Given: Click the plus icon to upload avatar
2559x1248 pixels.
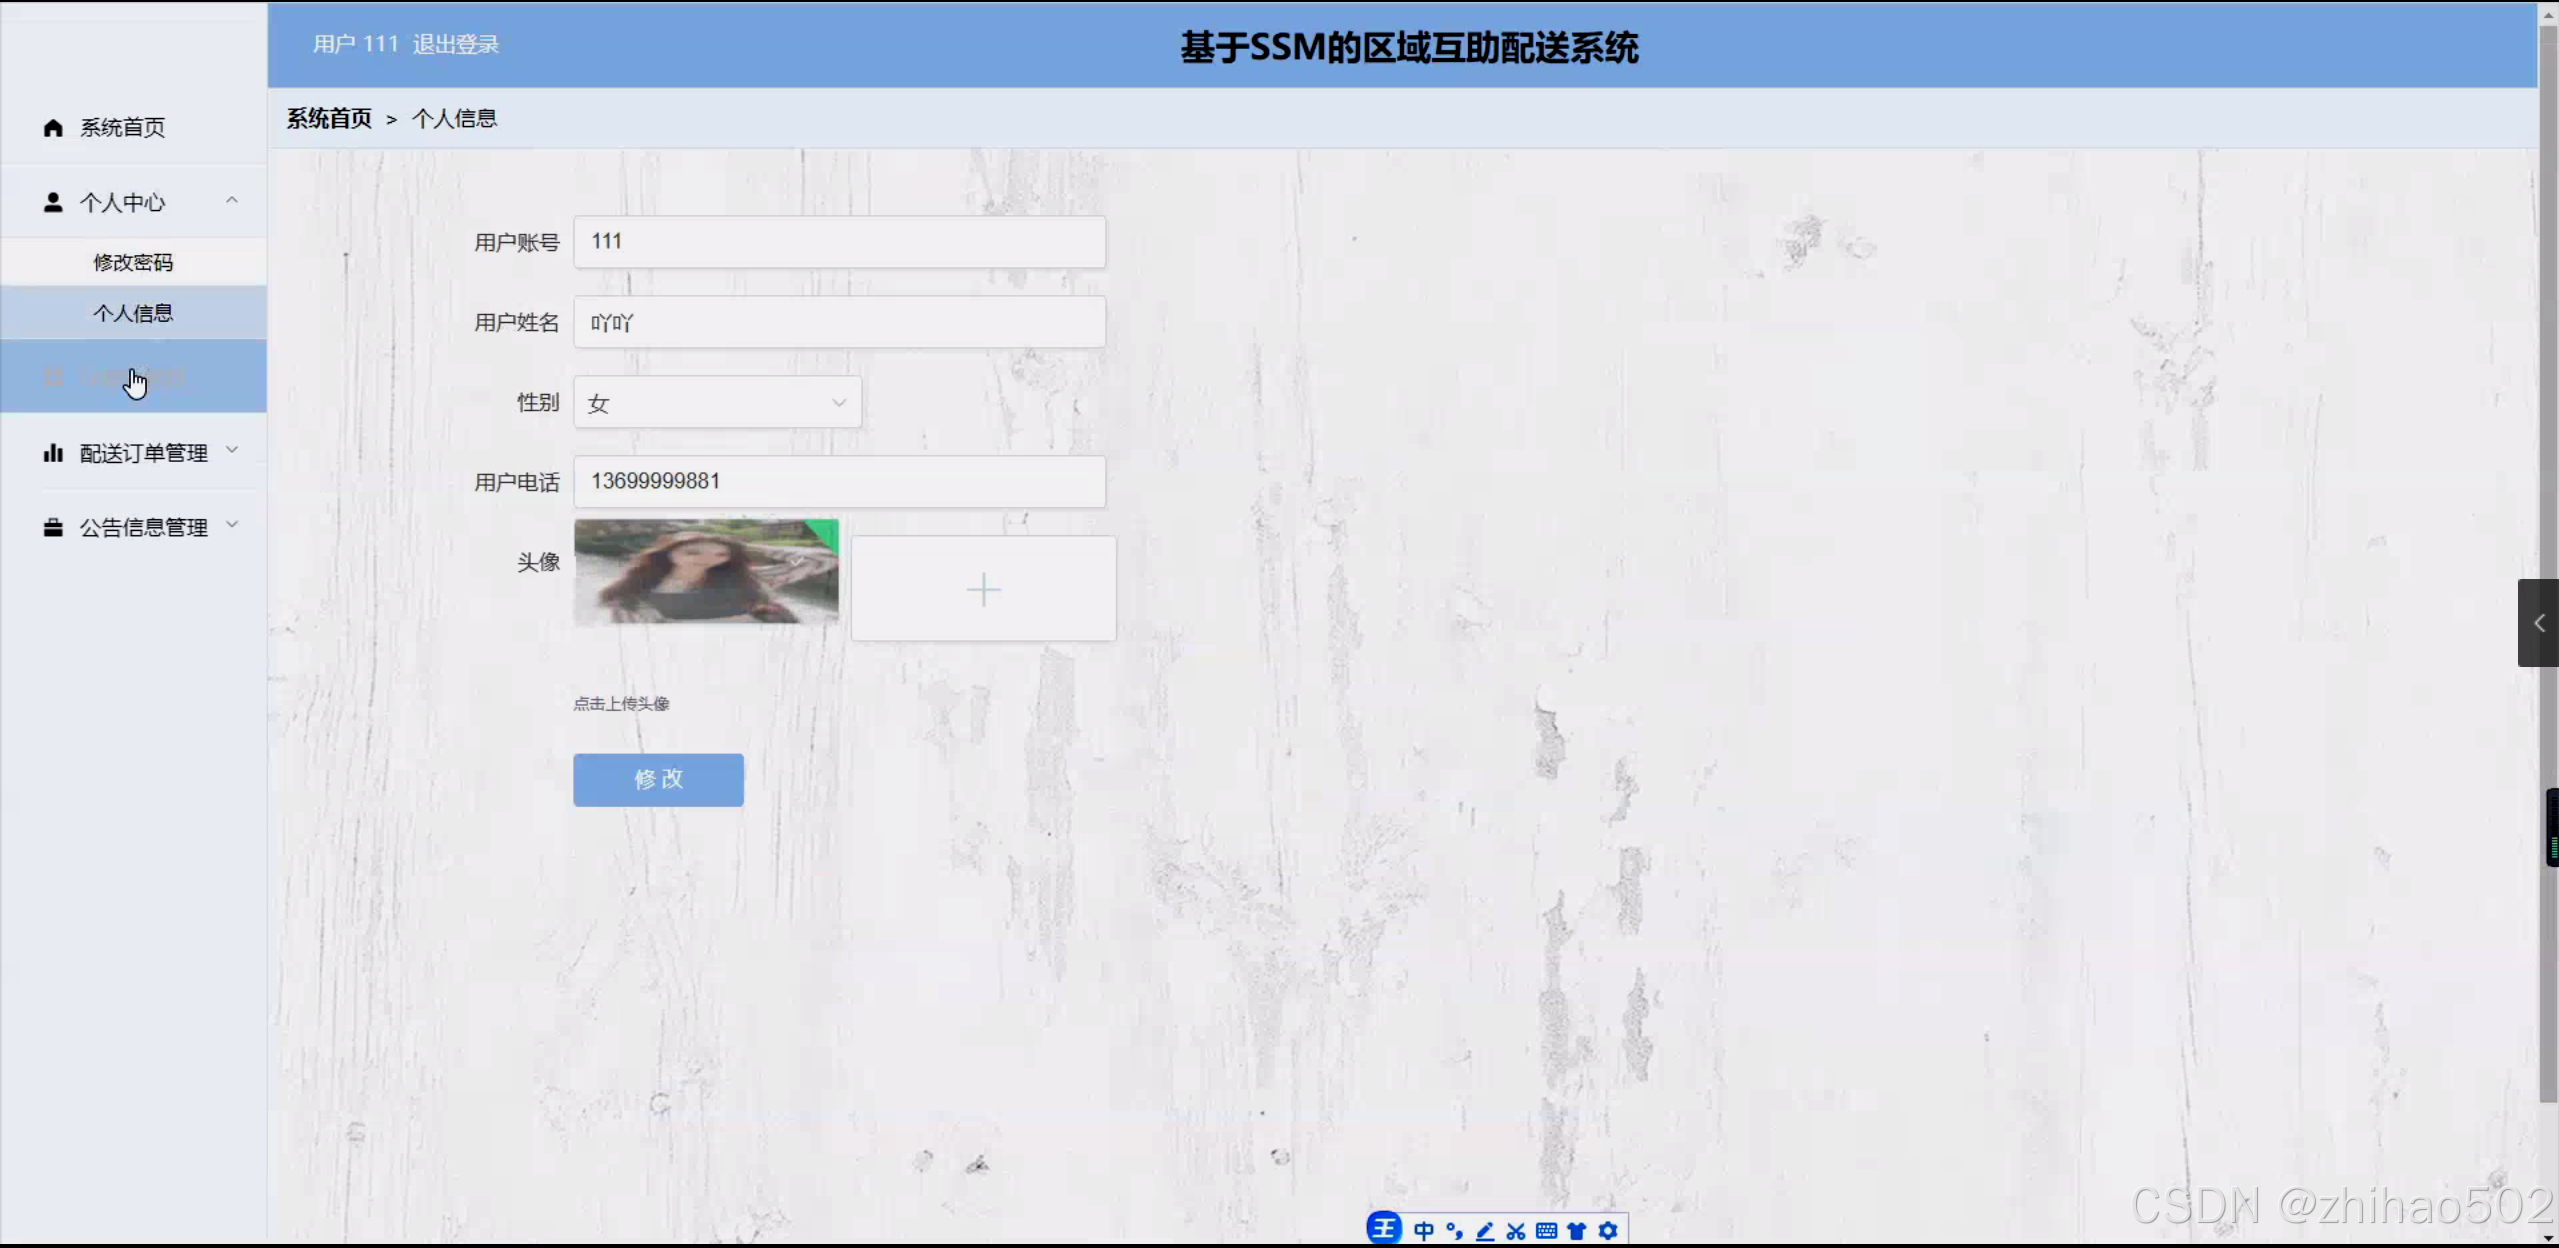Looking at the screenshot, I should pyautogui.click(x=983, y=589).
